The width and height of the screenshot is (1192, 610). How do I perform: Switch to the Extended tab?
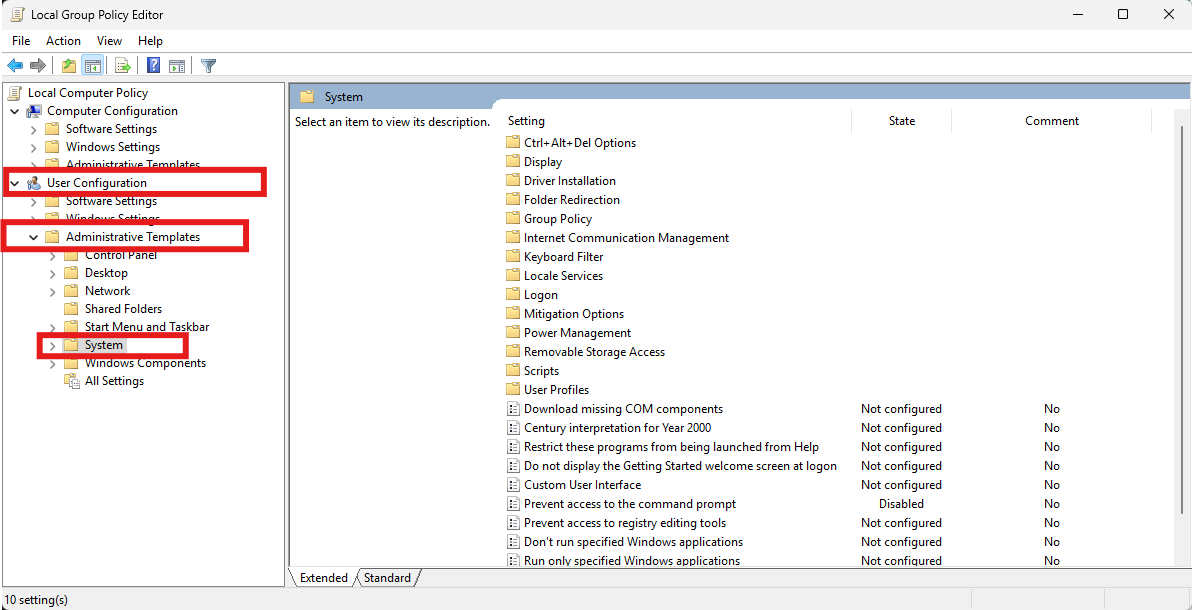pyautogui.click(x=324, y=578)
